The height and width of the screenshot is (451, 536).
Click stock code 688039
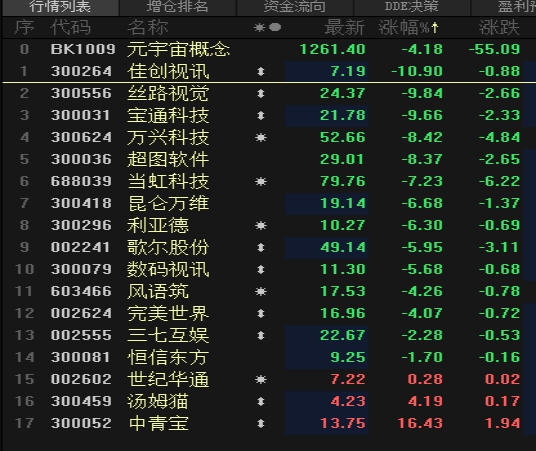[81, 182]
